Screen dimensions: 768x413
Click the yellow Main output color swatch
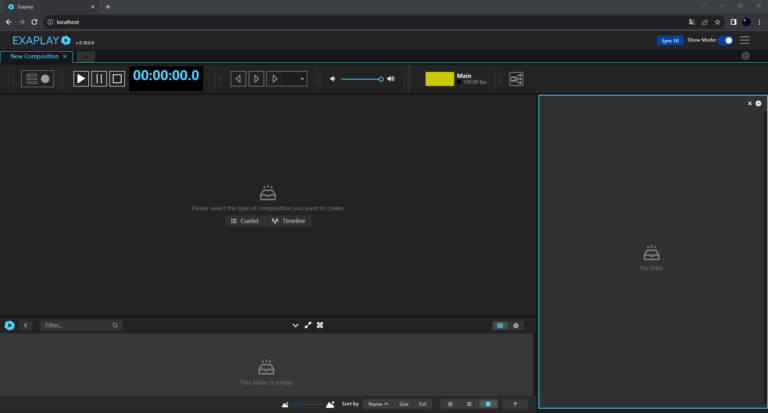click(x=439, y=78)
